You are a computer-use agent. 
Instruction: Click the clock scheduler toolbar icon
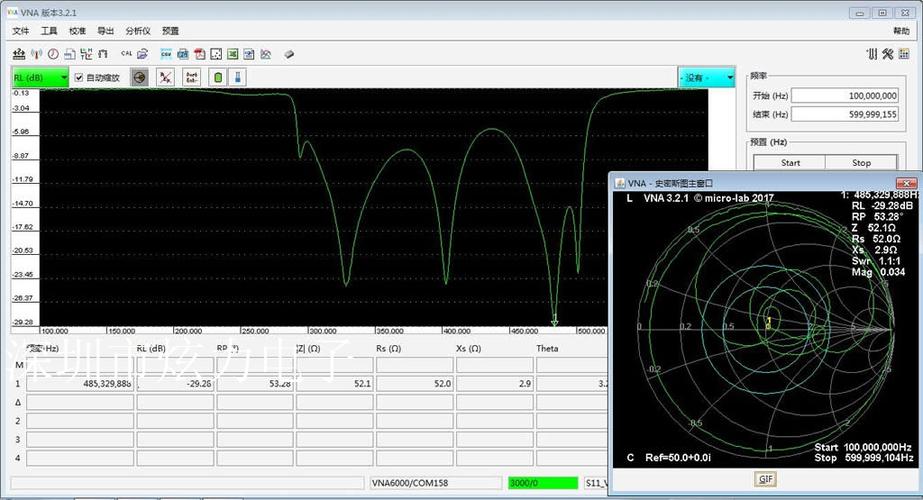tap(53, 54)
